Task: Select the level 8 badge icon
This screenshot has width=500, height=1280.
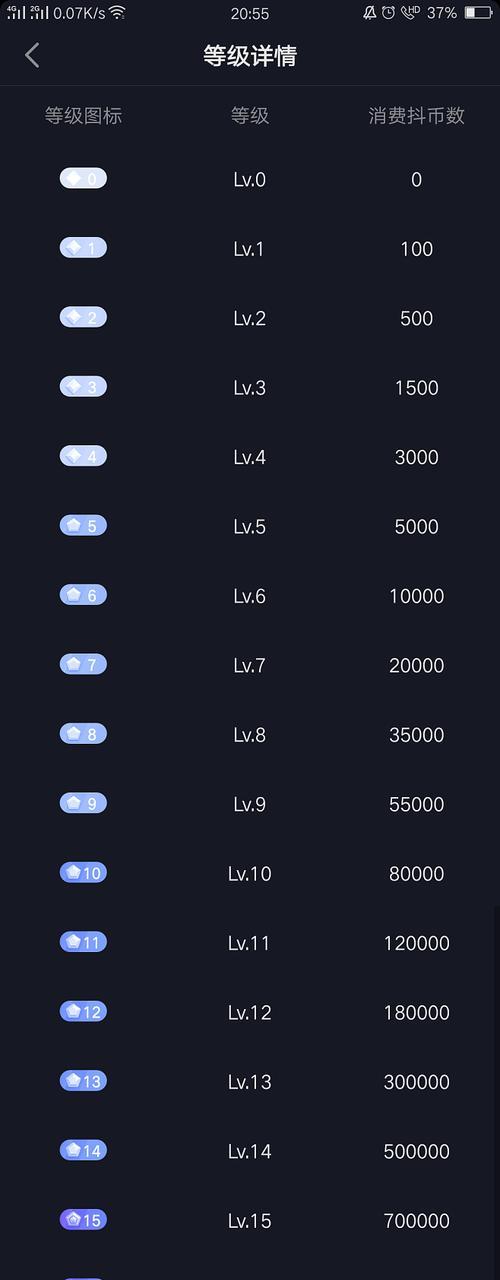Action: click(x=83, y=734)
